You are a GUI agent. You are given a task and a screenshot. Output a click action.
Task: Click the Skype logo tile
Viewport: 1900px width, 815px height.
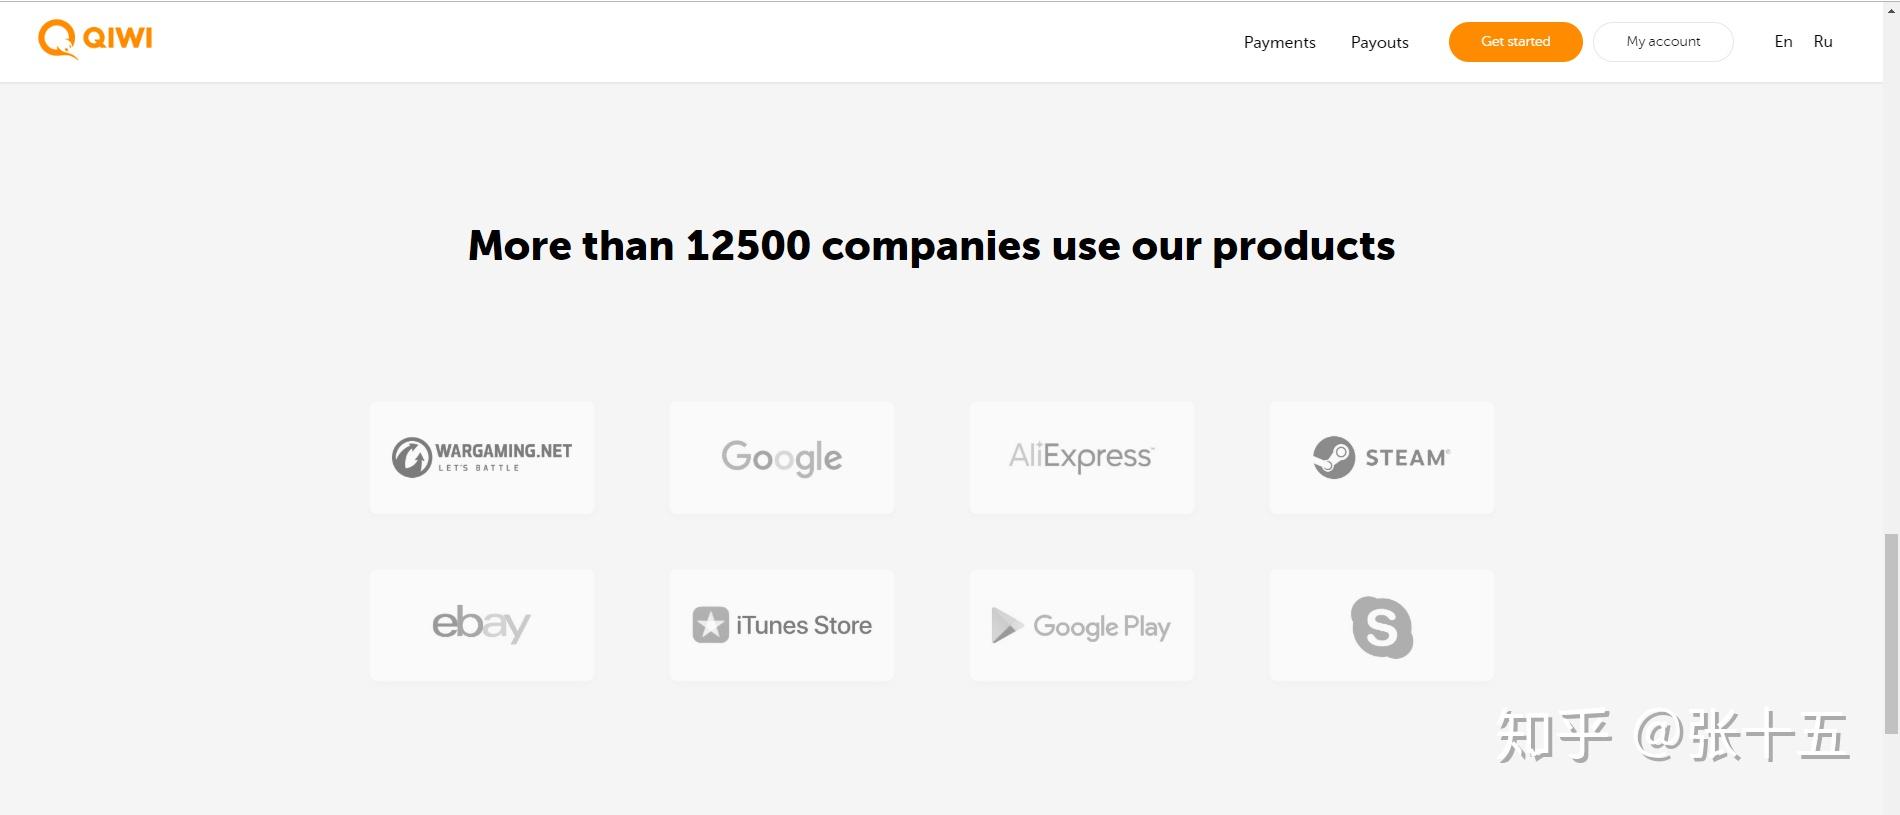click(x=1382, y=625)
